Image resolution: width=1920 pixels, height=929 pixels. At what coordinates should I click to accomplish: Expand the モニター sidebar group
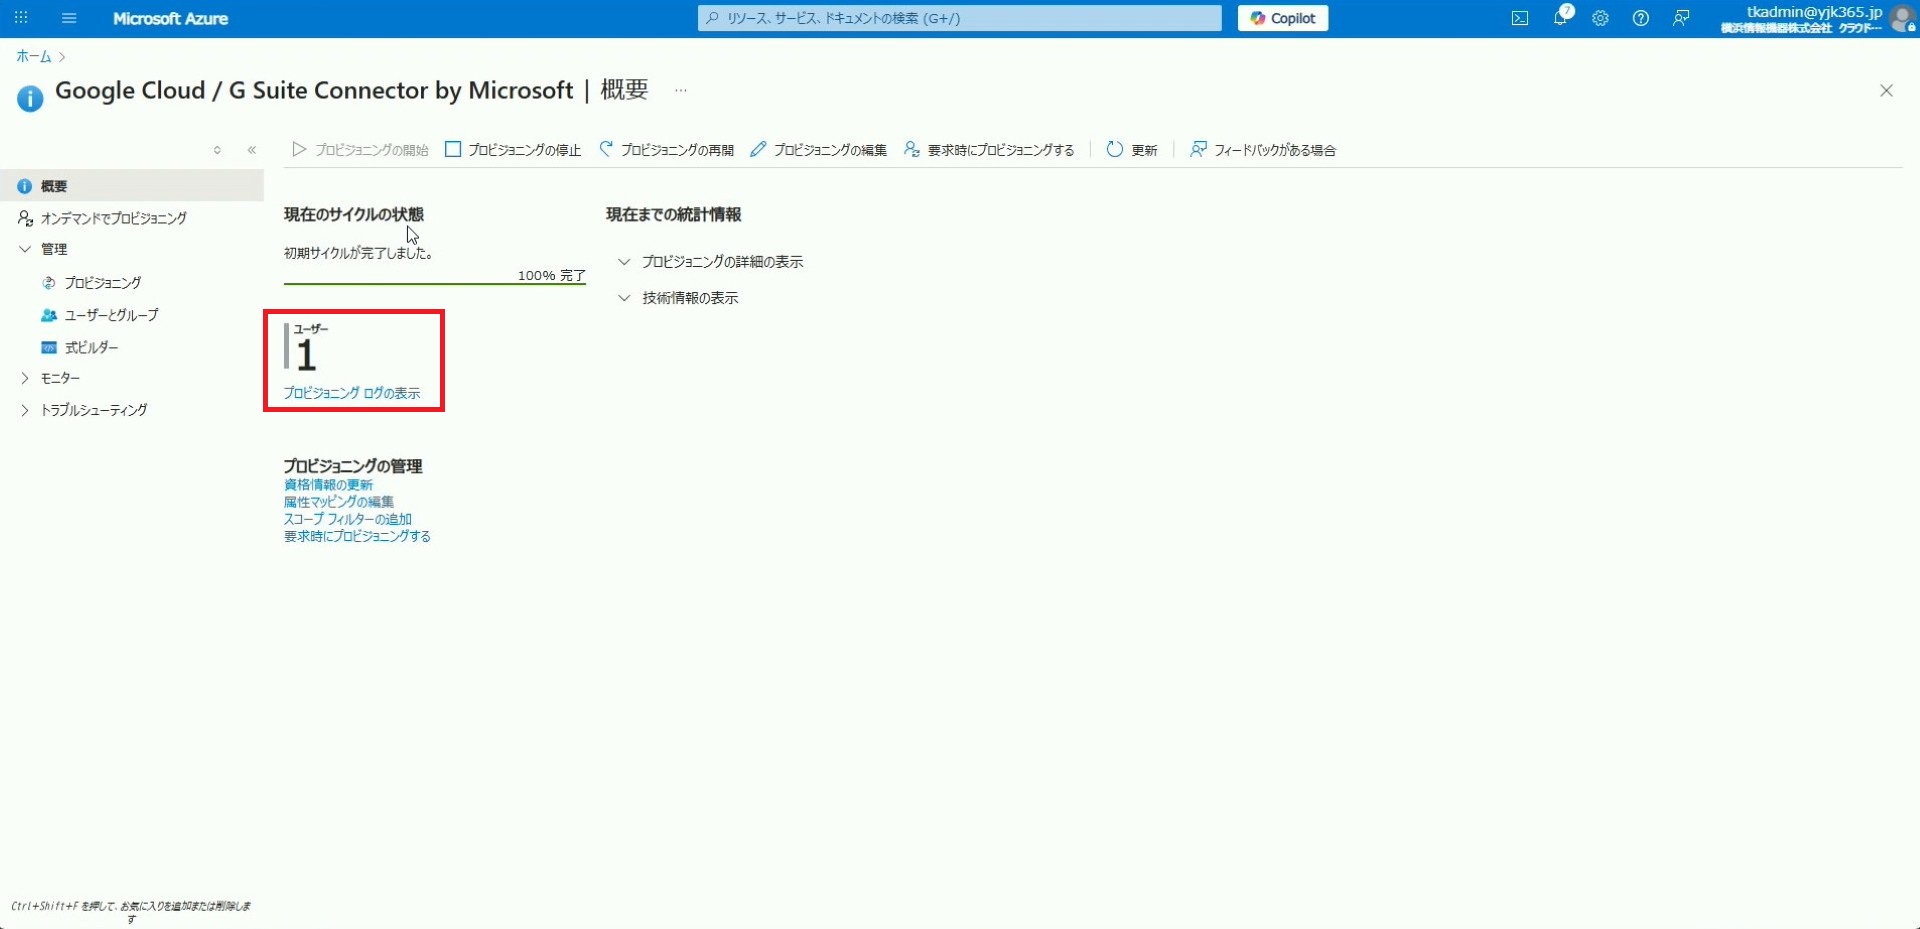pyautogui.click(x=60, y=378)
